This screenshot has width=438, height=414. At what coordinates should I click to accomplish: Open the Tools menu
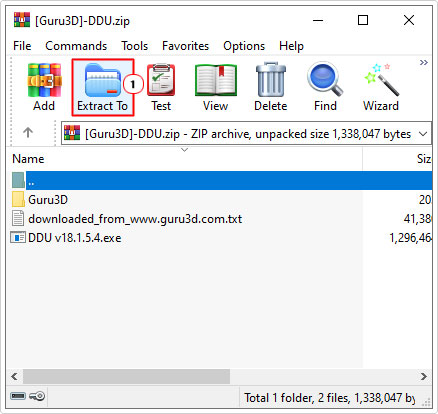coord(134,46)
